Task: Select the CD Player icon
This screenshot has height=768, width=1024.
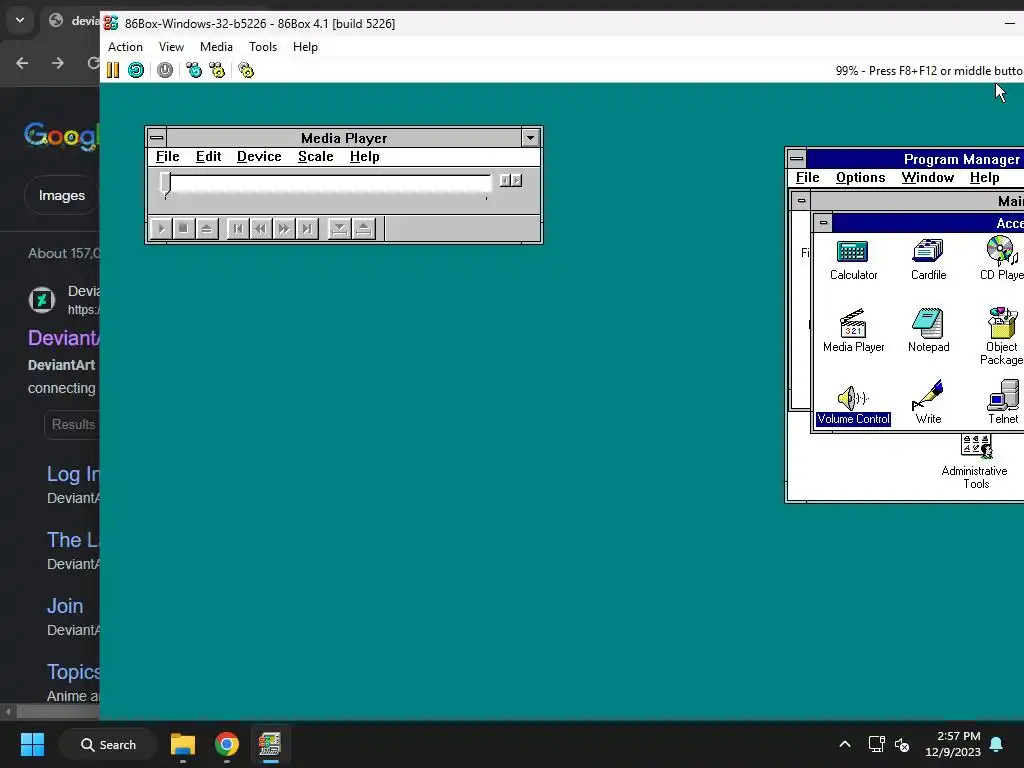Action: click(x=1001, y=258)
